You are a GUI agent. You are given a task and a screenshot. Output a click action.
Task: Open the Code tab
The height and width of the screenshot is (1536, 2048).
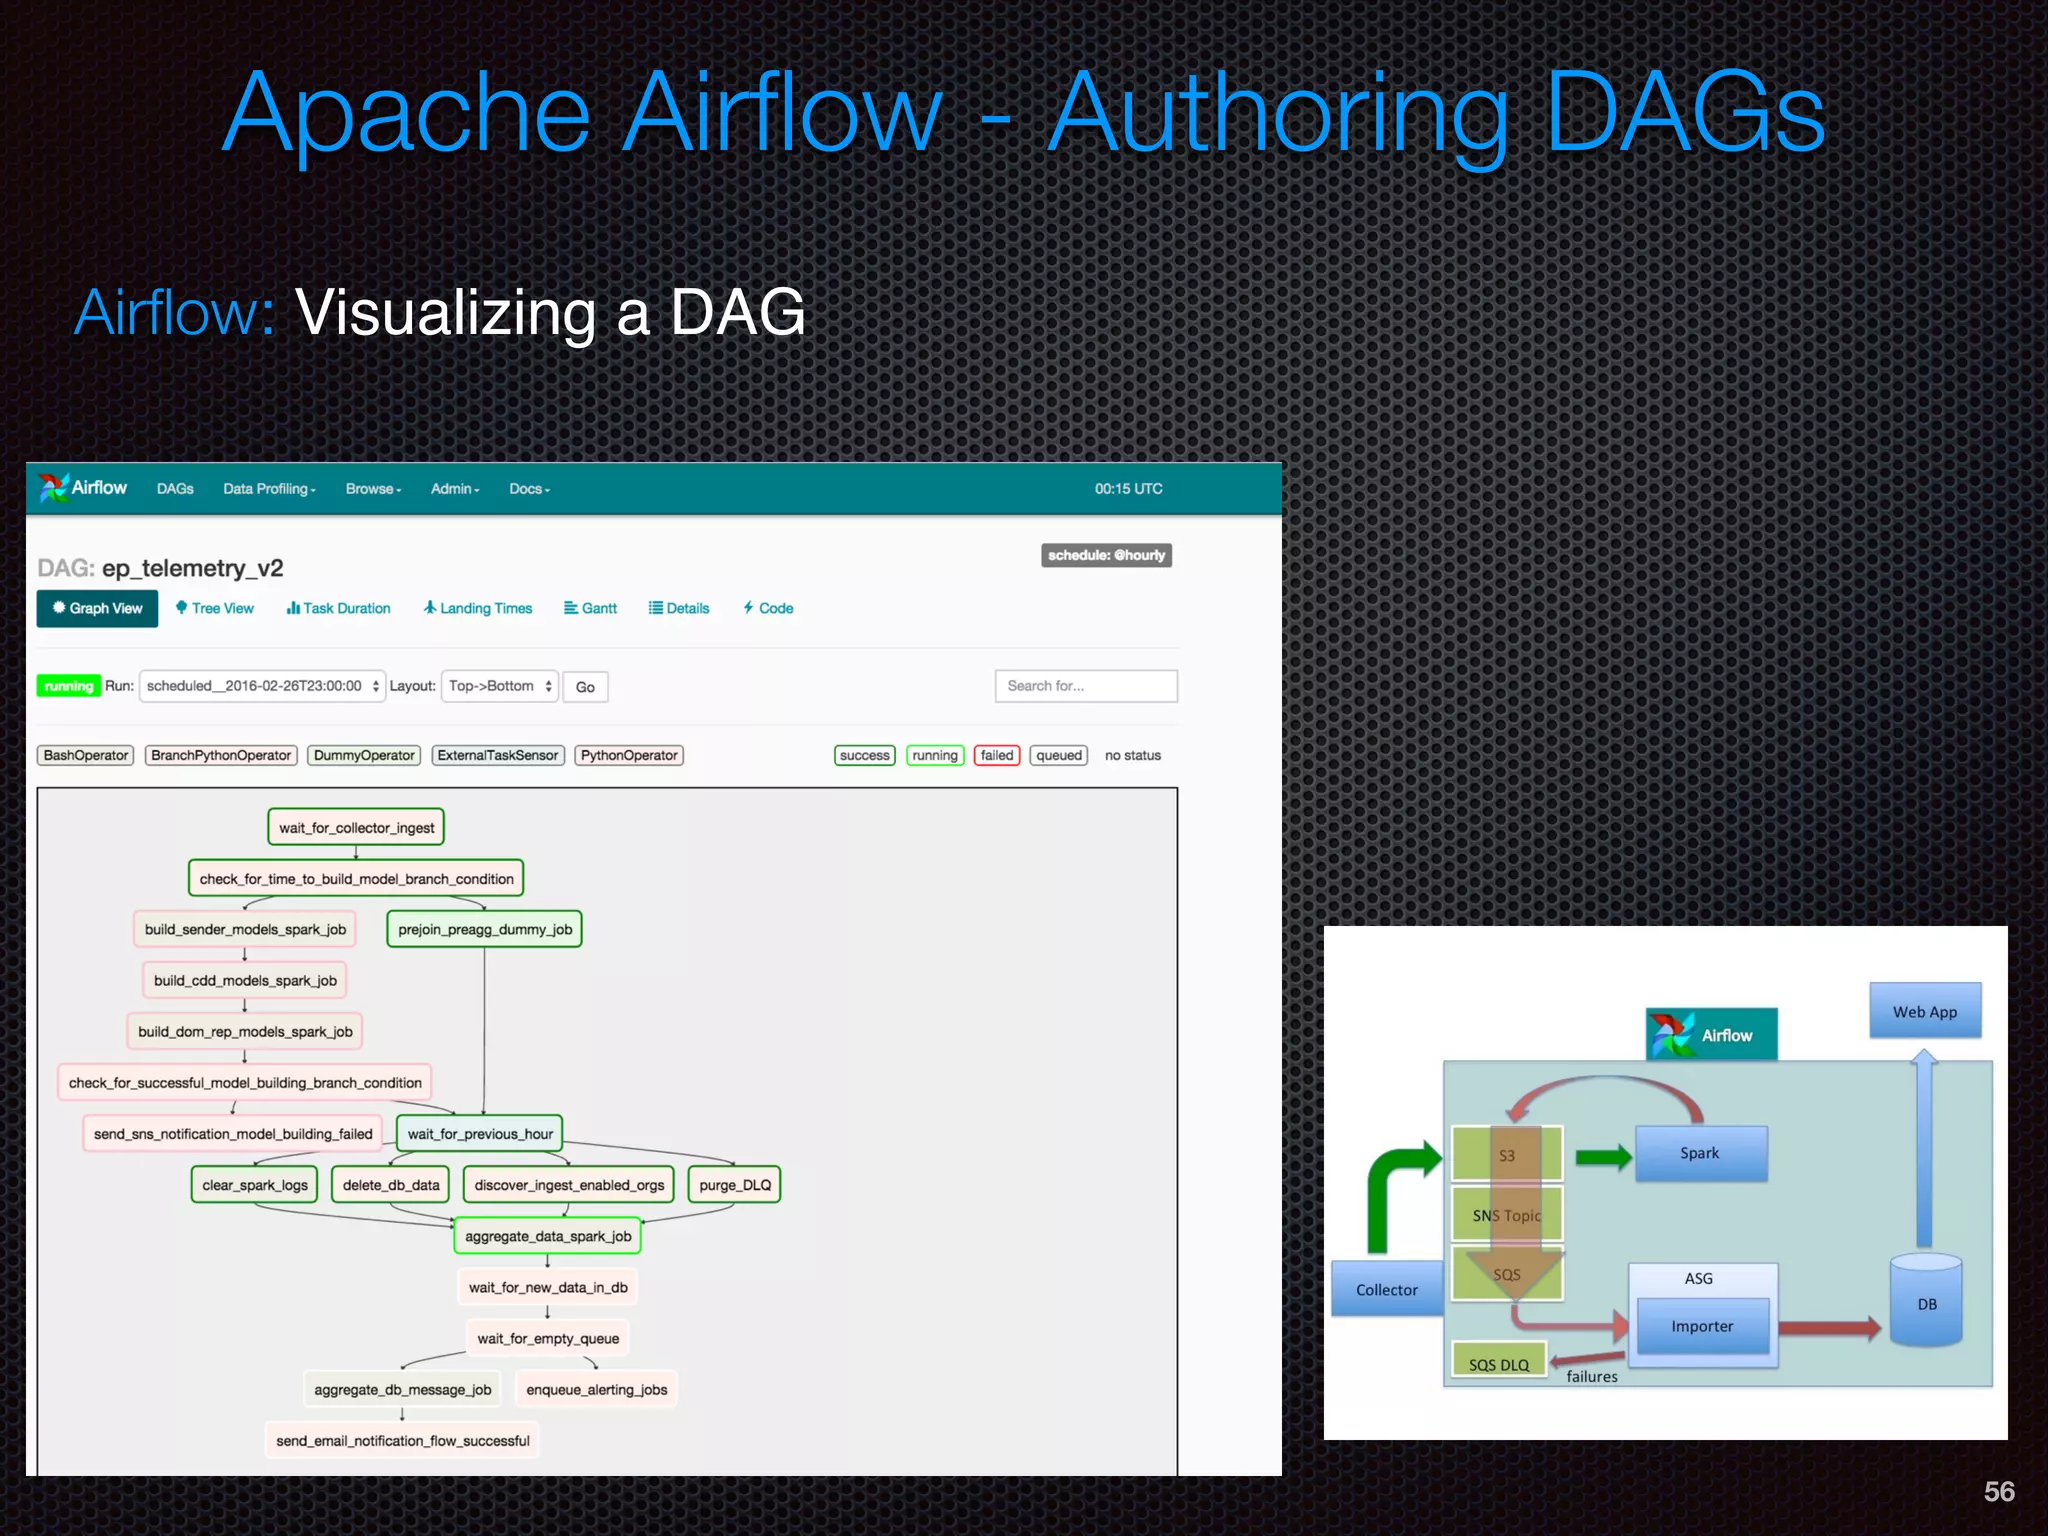pos(768,608)
